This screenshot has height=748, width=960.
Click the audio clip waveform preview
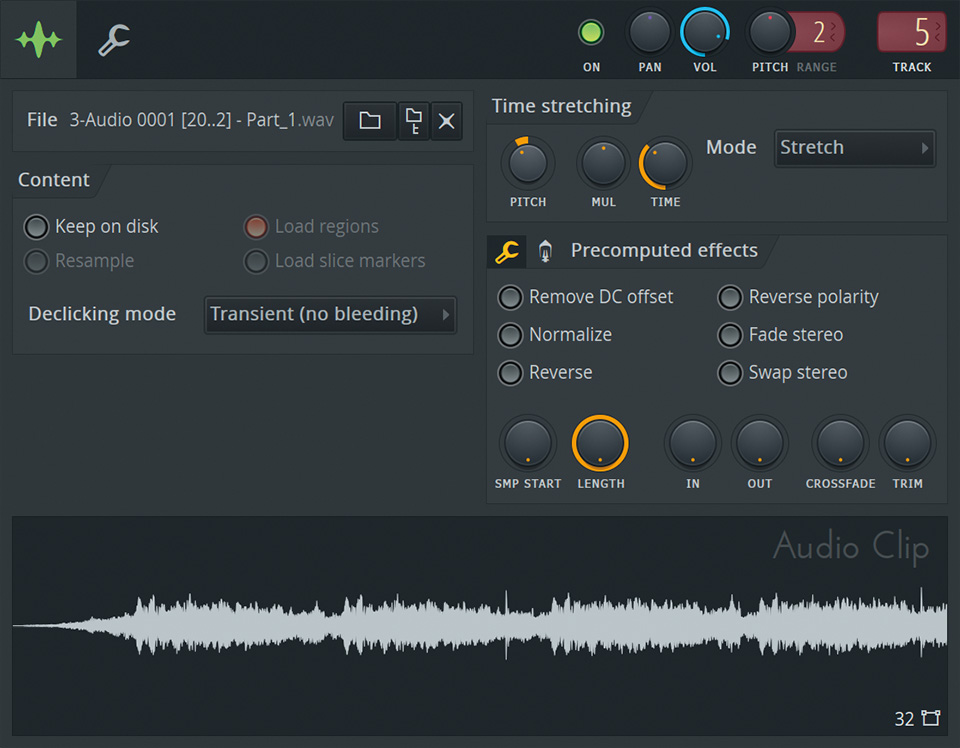click(480, 626)
